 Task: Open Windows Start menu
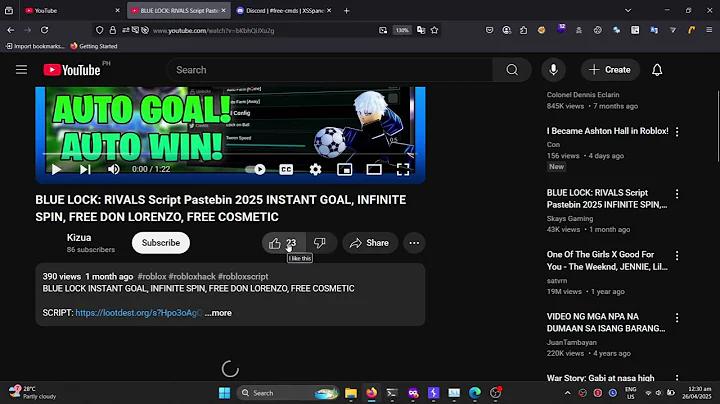[x=224, y=393]
